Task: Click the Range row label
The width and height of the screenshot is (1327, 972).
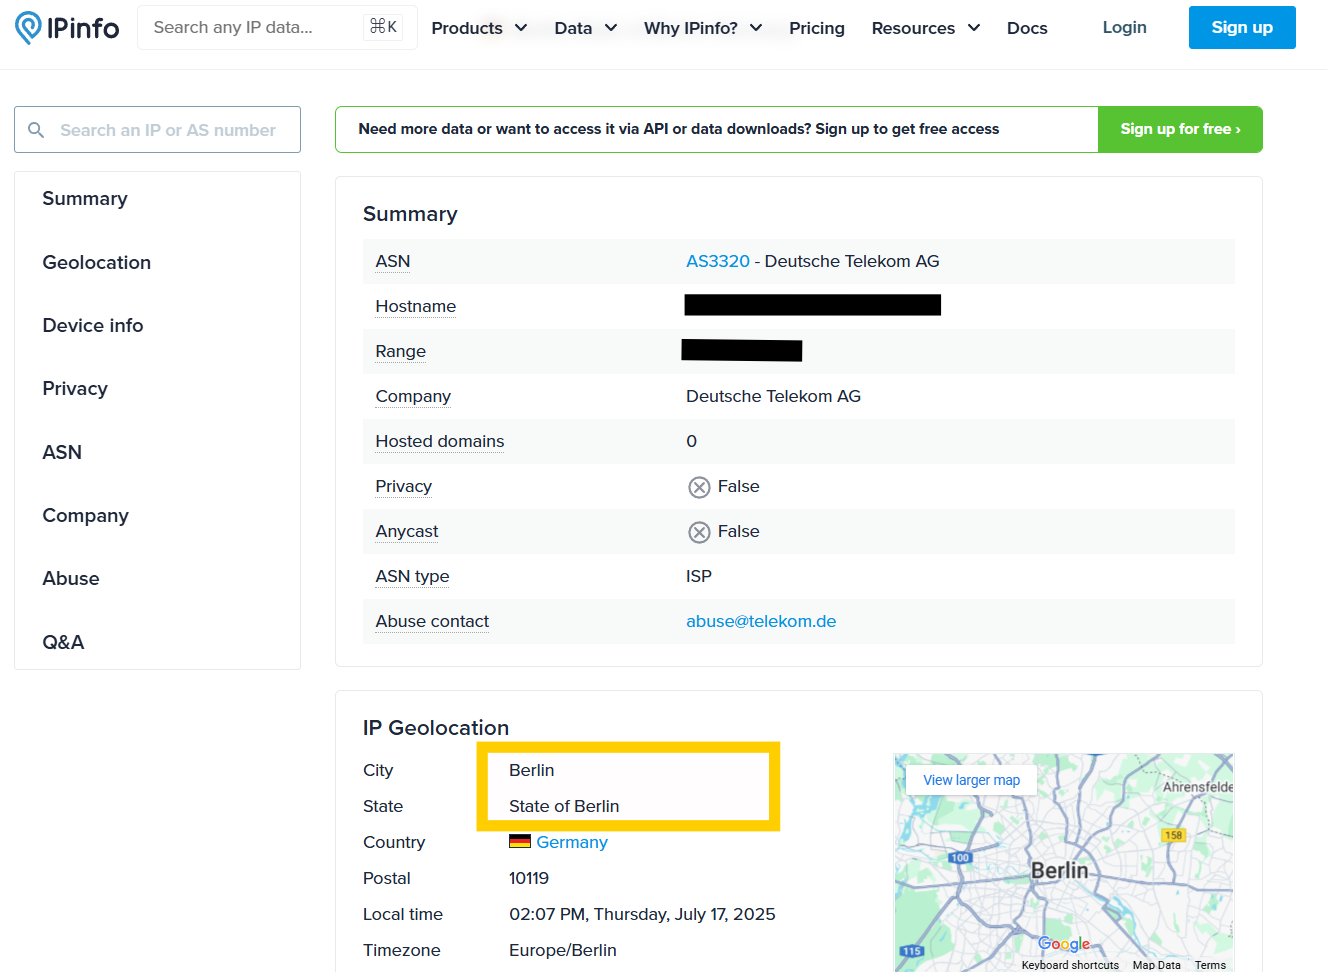Action: [x=401, y=351]
